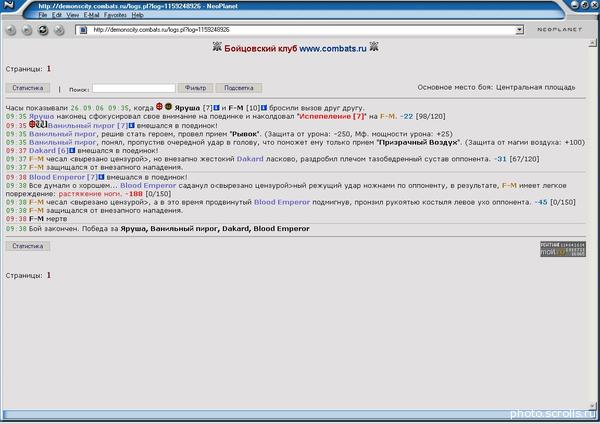Click the растяжение ноги injury text
This screenshot has height=424, width=600.
90,194
